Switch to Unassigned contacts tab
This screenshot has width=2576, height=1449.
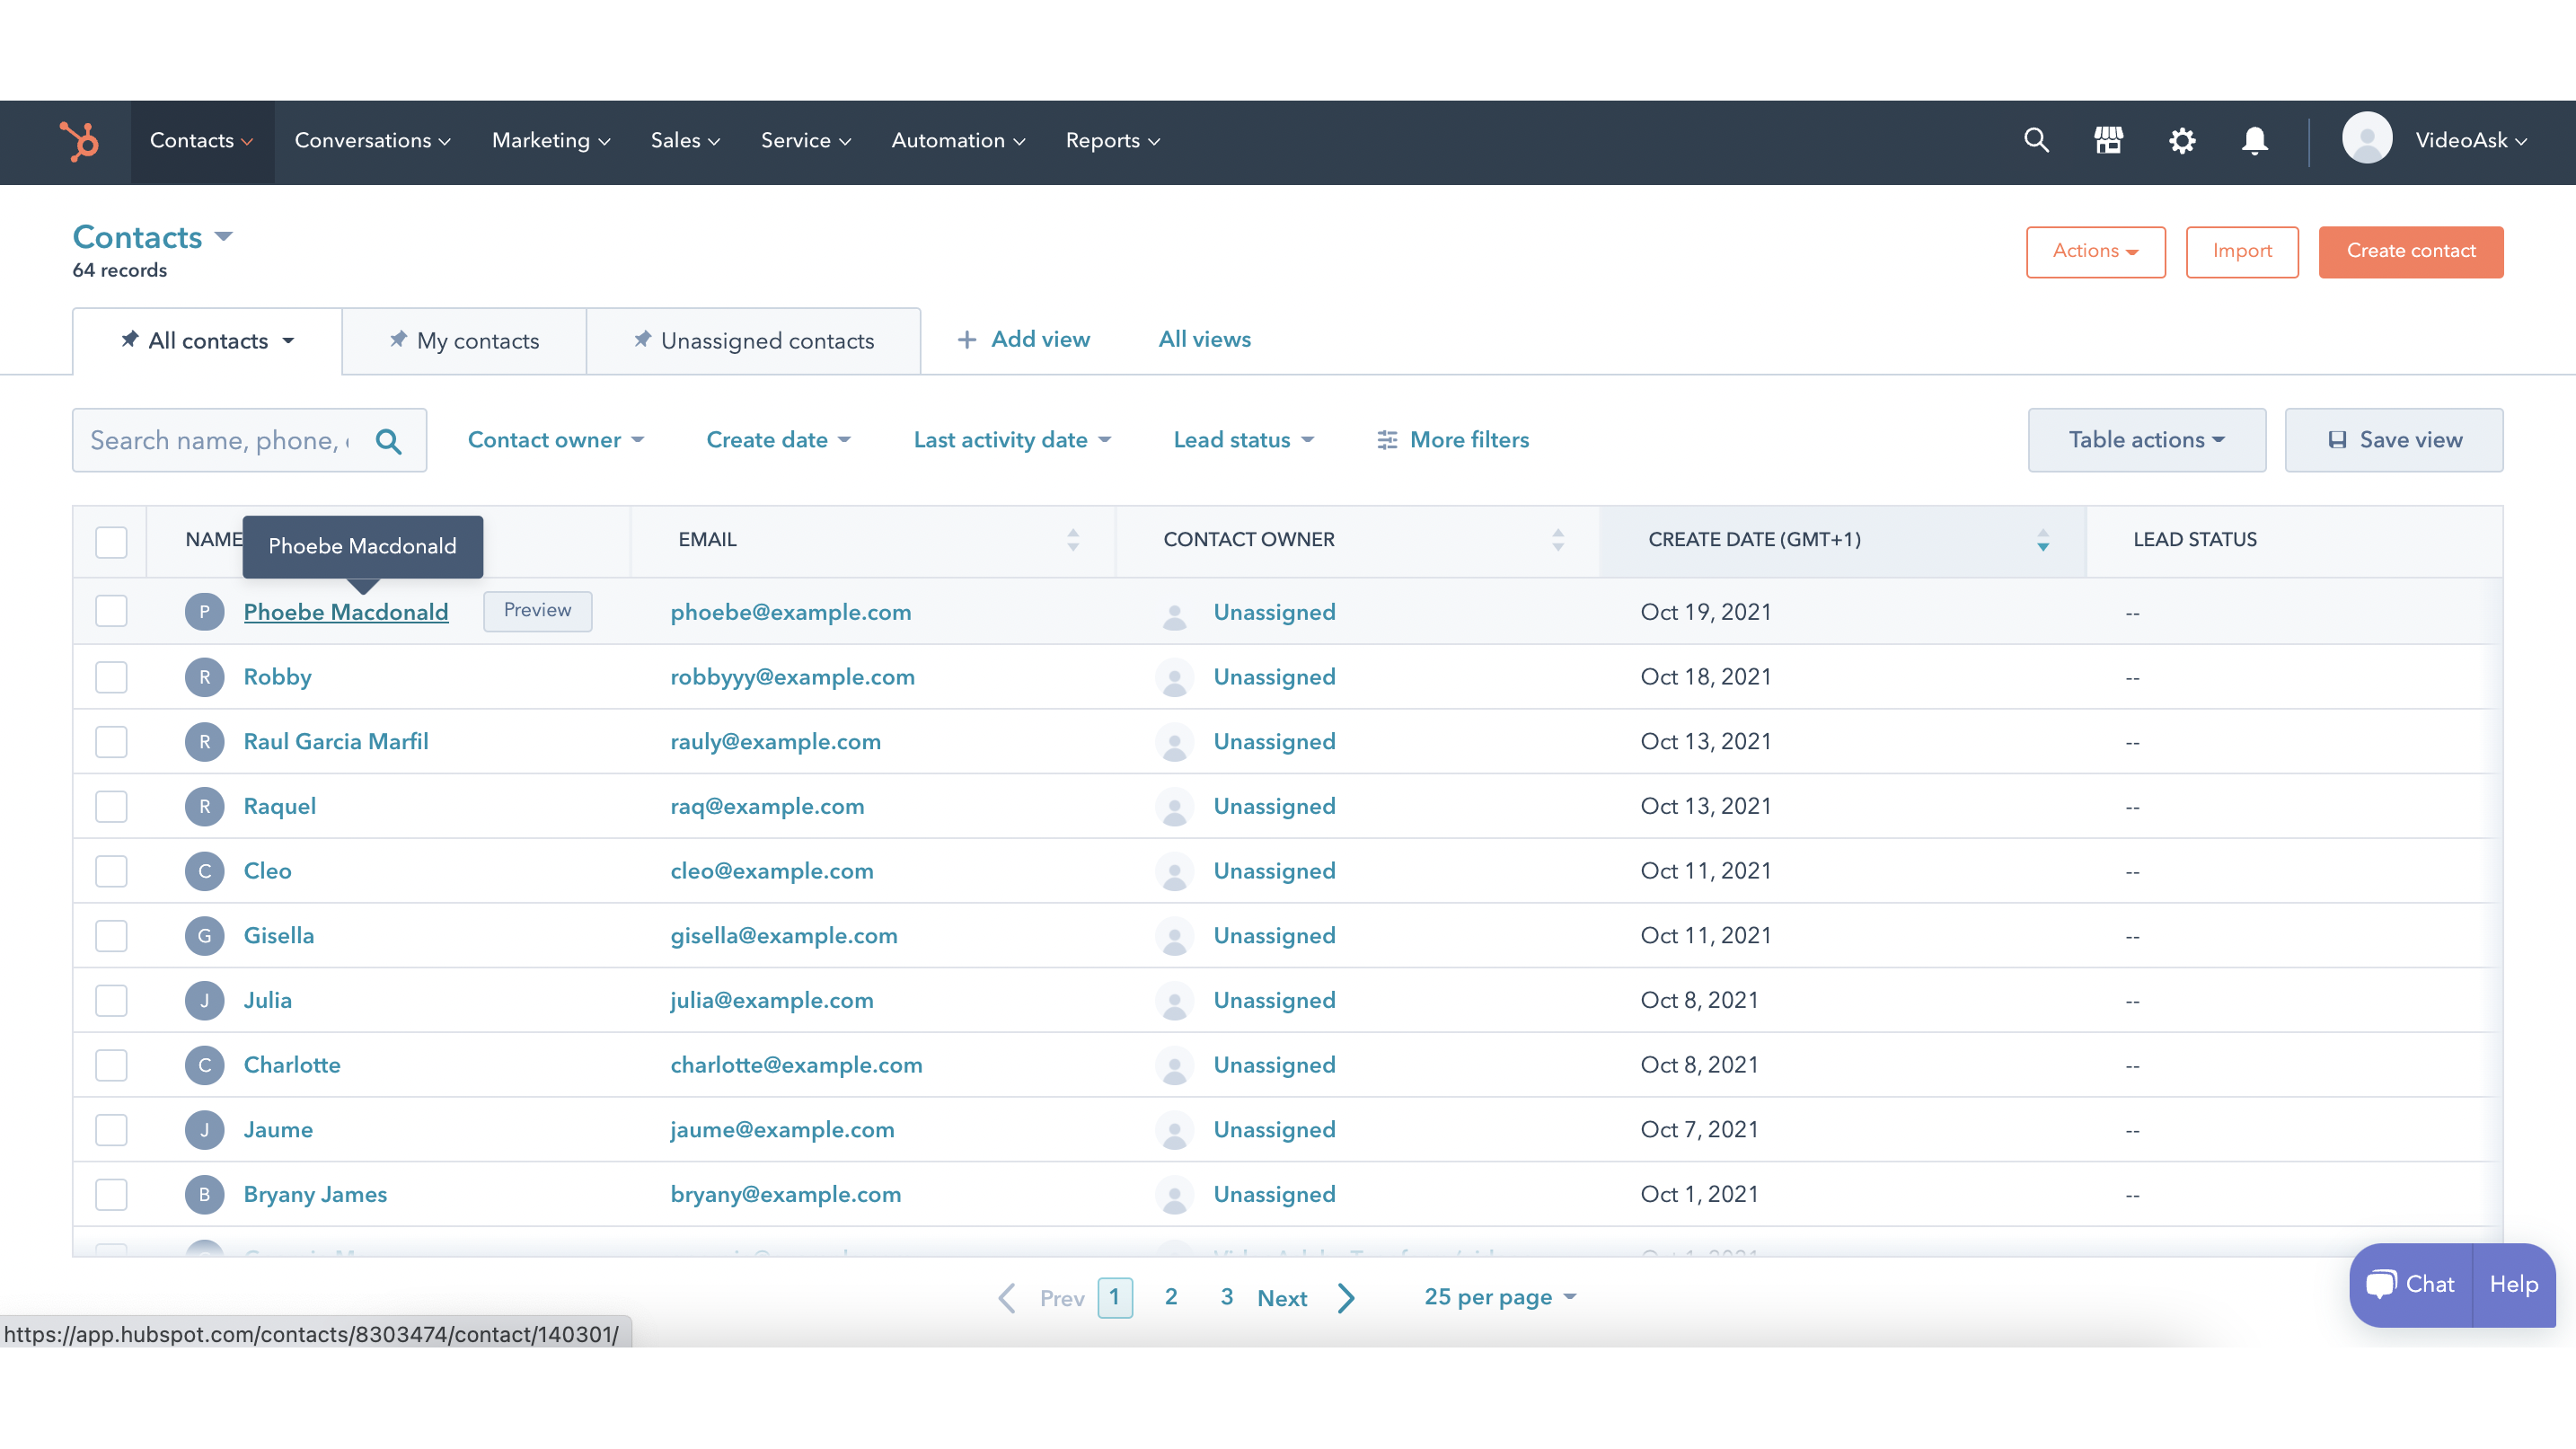754,341
